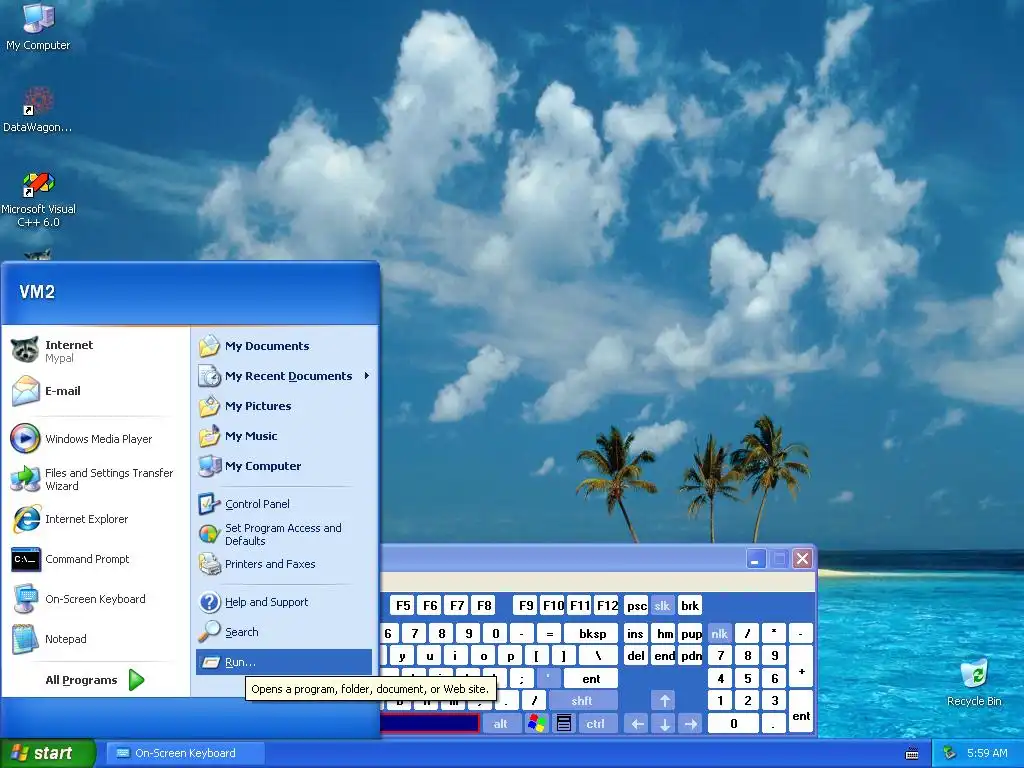The image size is (1024, 768).
Task: Click the F5 function key
Action: [404, 606]
